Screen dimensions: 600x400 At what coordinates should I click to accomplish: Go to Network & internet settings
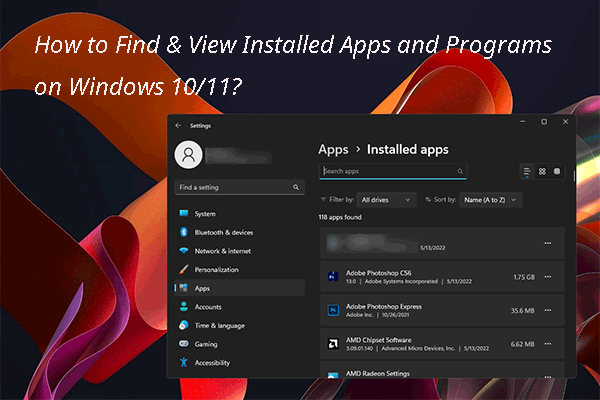point(223,251)
